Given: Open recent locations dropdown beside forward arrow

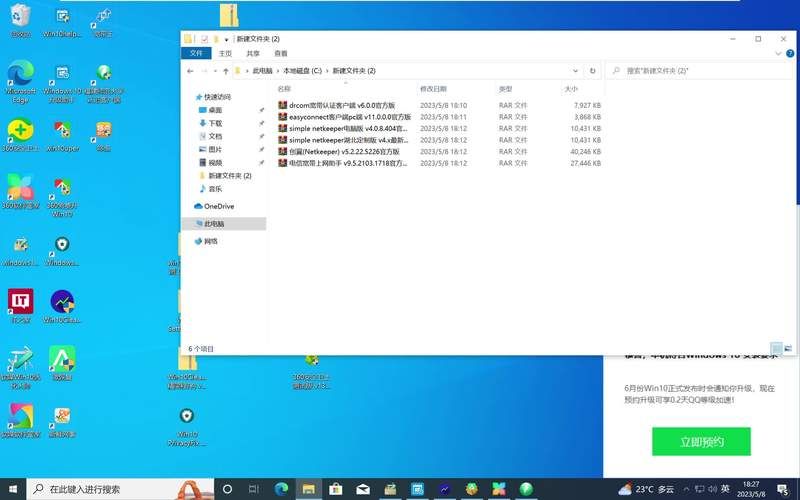Looking at the screenshot, I should click(215, 71).
